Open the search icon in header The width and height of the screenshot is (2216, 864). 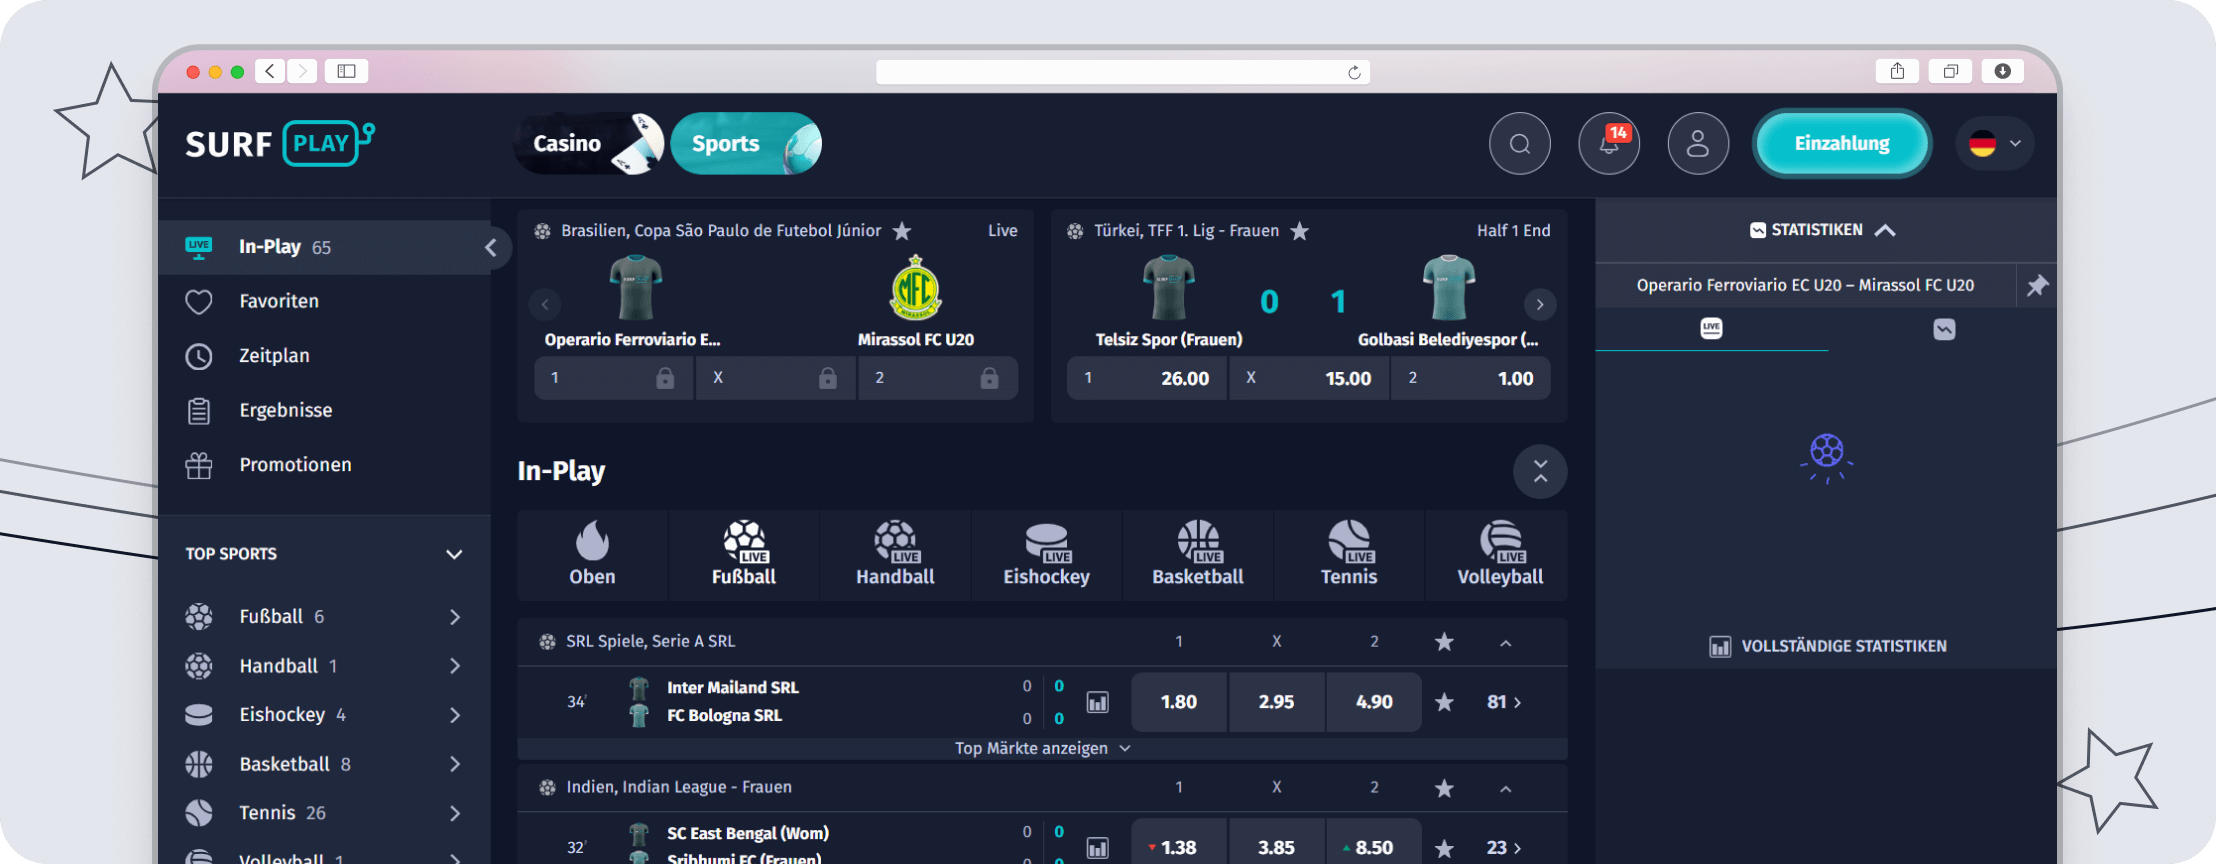[x=1519, y=144]
